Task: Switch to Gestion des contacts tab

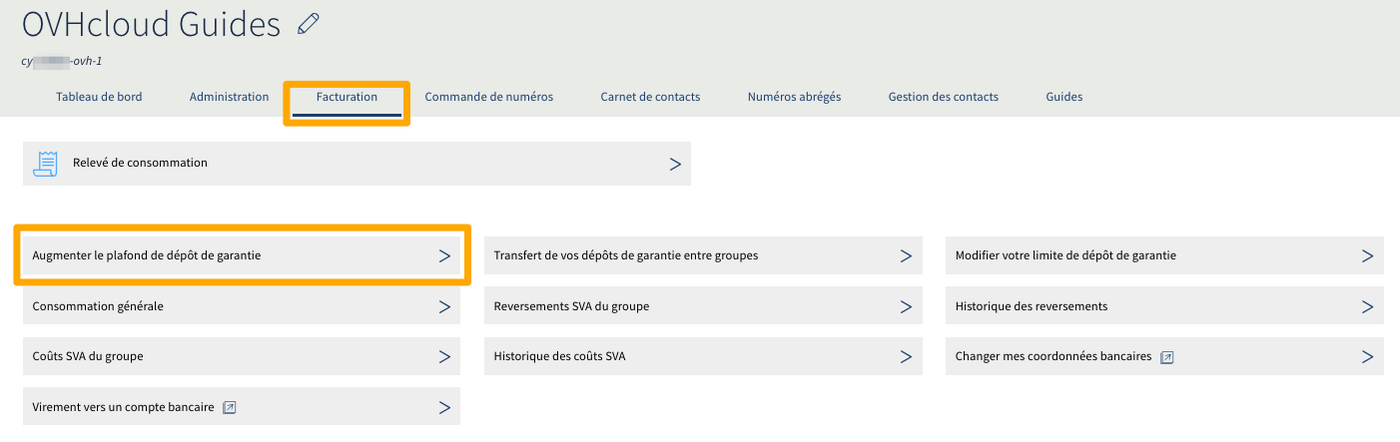Action: [943, 97]
